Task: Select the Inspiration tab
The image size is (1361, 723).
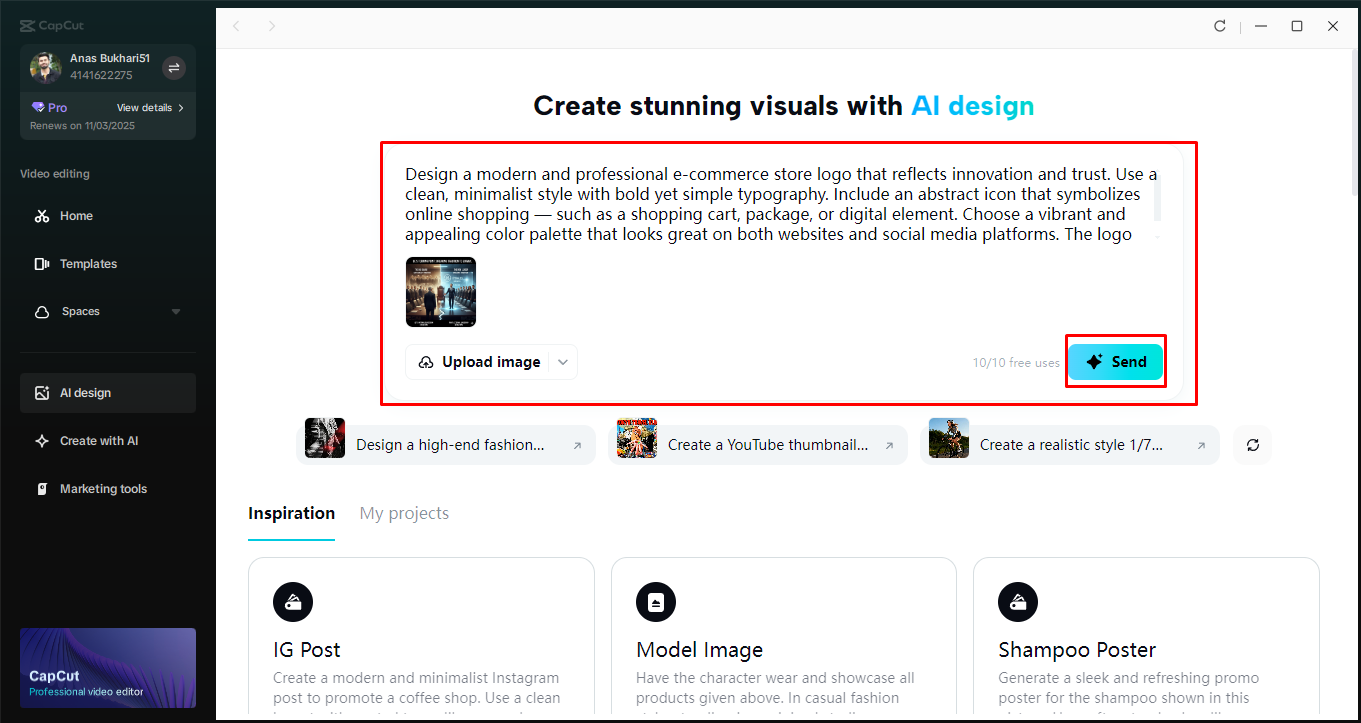Action: point(291,513)
